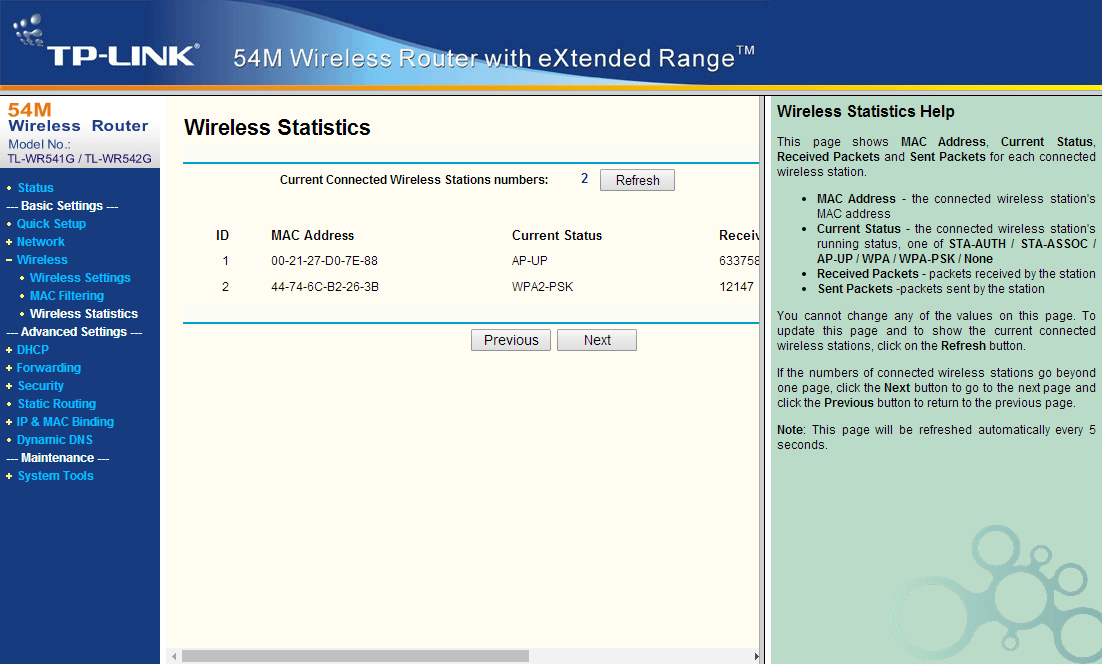Click horizontal scrollbar right arrow
This screenshot has width=1102, height=664.
pos(756,656)
